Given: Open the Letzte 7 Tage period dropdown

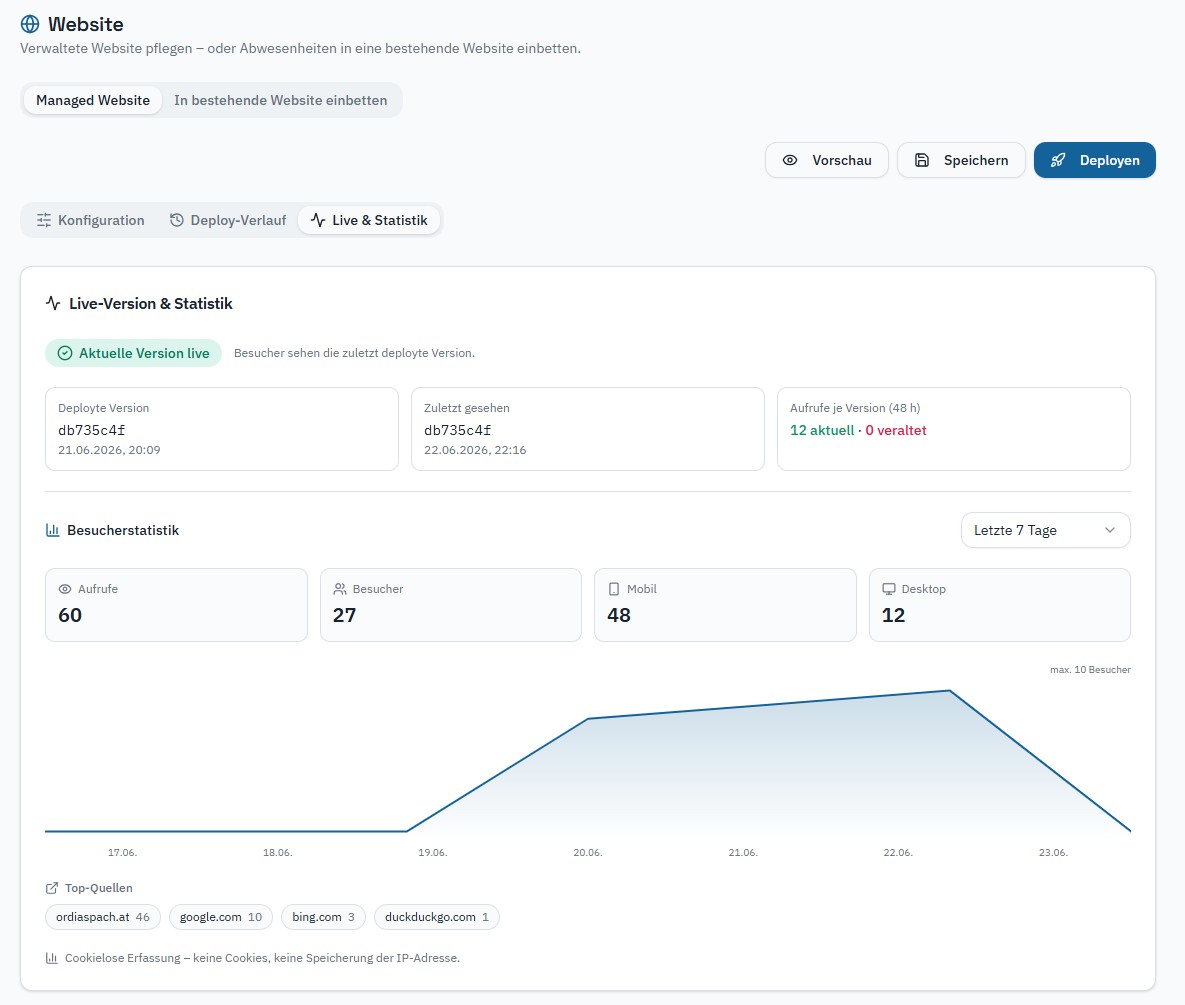Looking at the screenshot, I should pos(1045,530).
